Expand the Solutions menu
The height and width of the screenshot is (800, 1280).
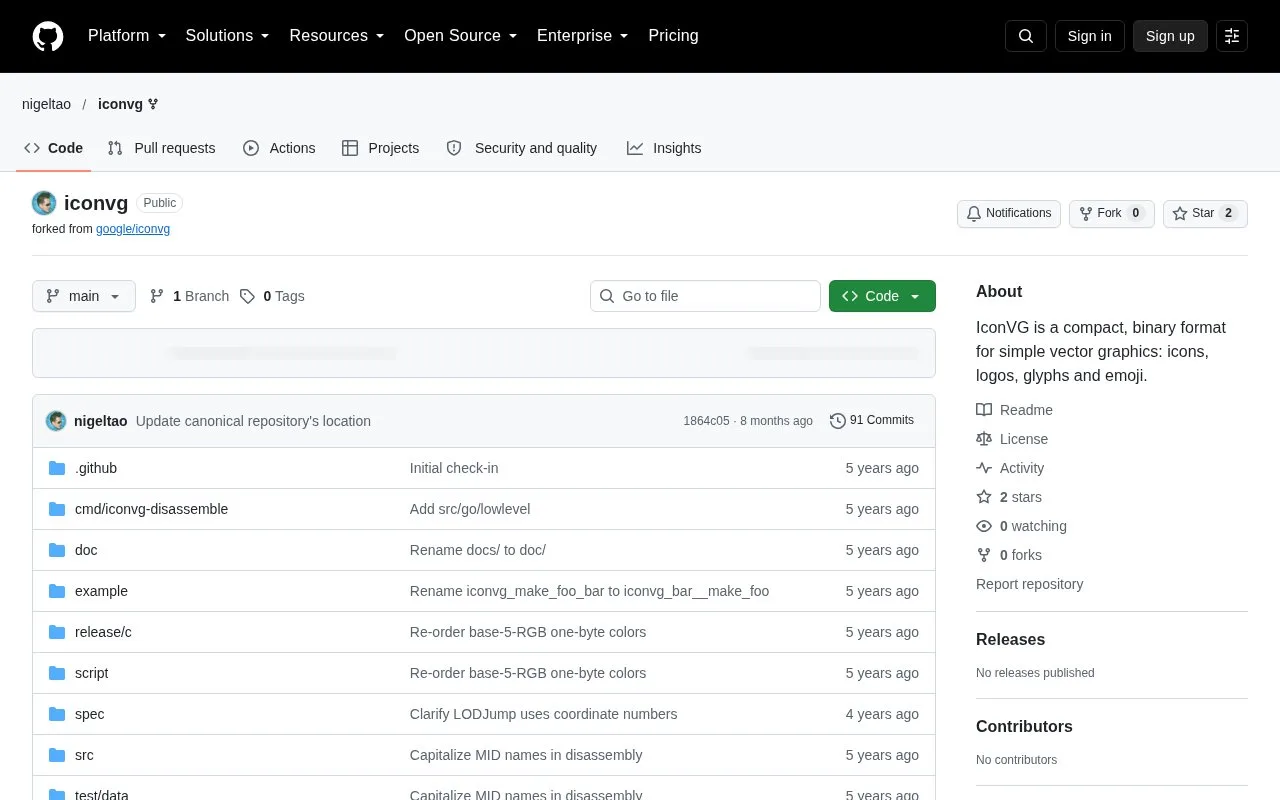[x=228, y=36]
